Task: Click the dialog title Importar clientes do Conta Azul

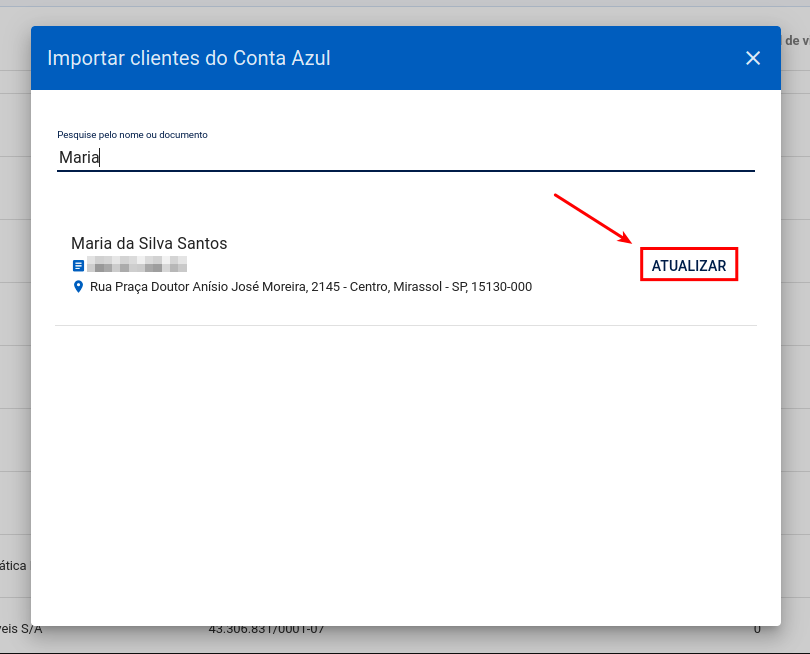Action: coord(189,58)
